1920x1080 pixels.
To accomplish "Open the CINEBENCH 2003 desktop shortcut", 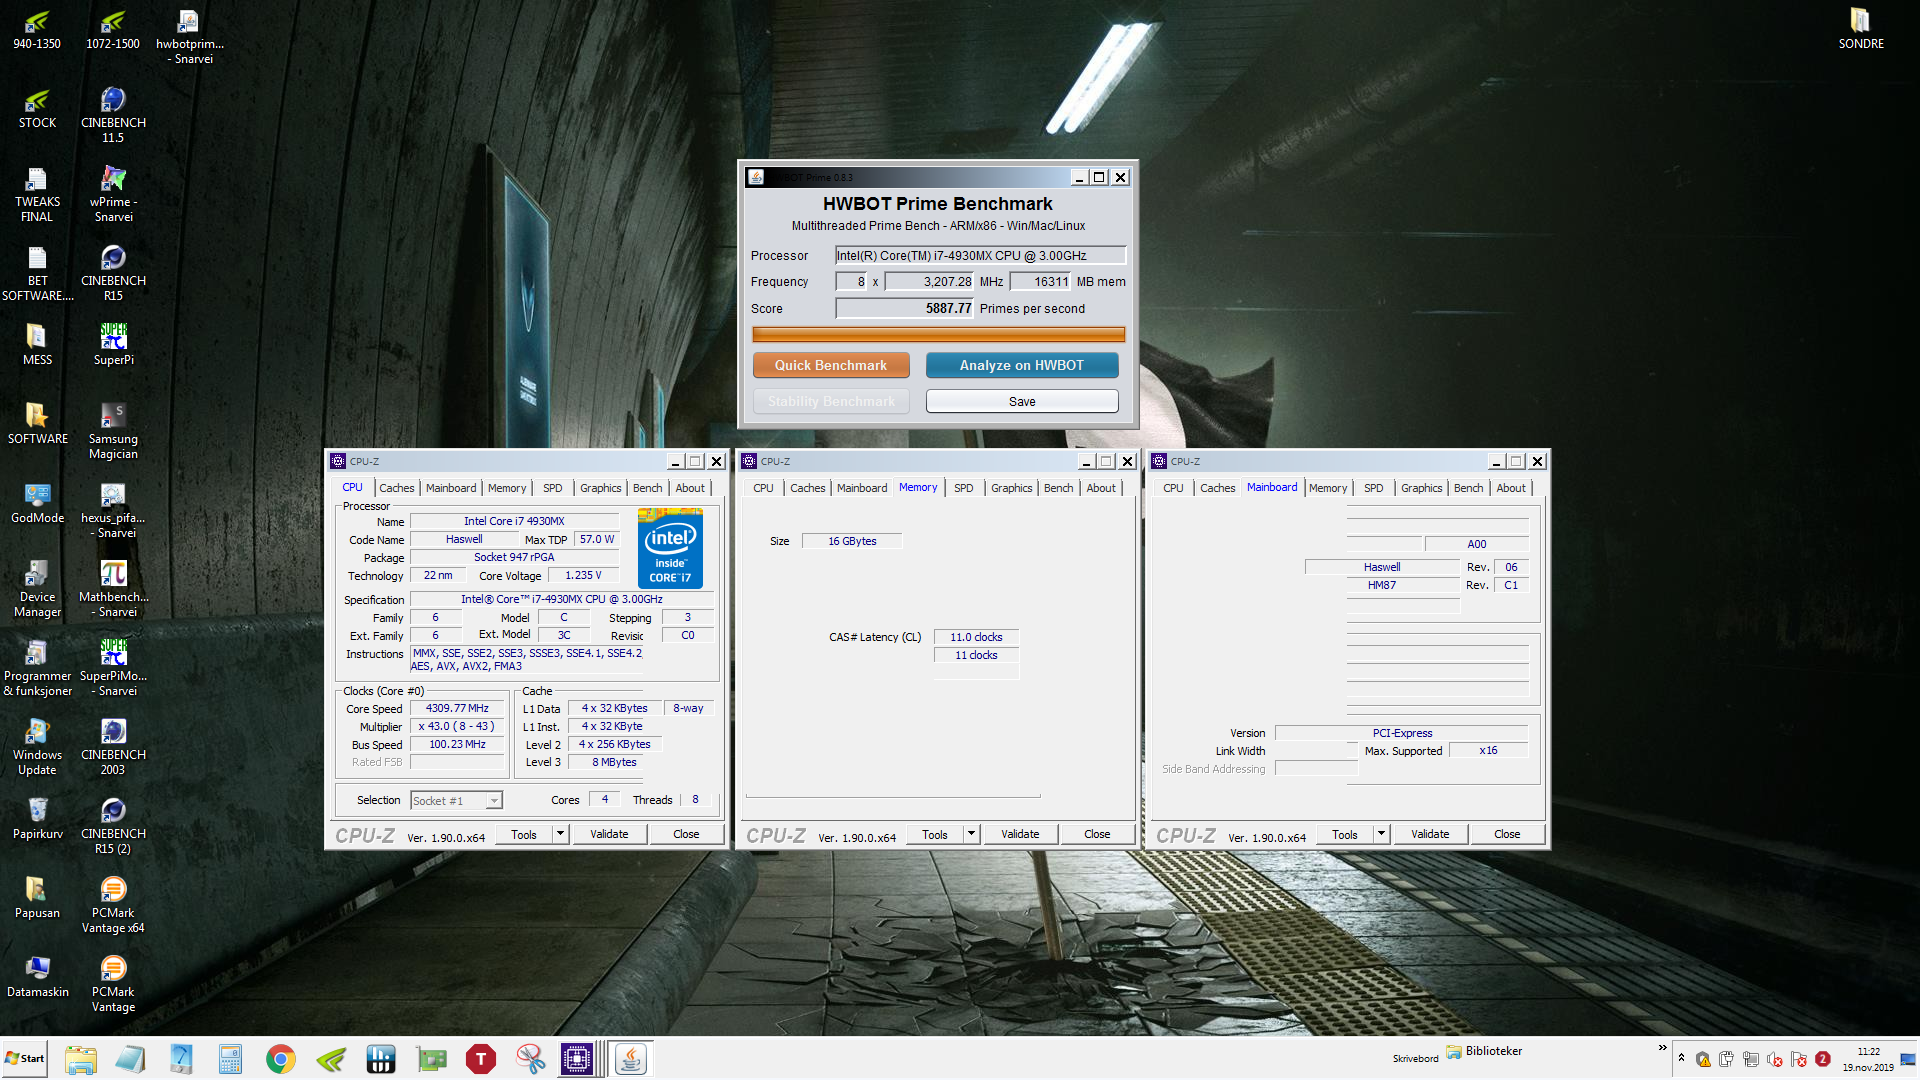I will point(113,747).
